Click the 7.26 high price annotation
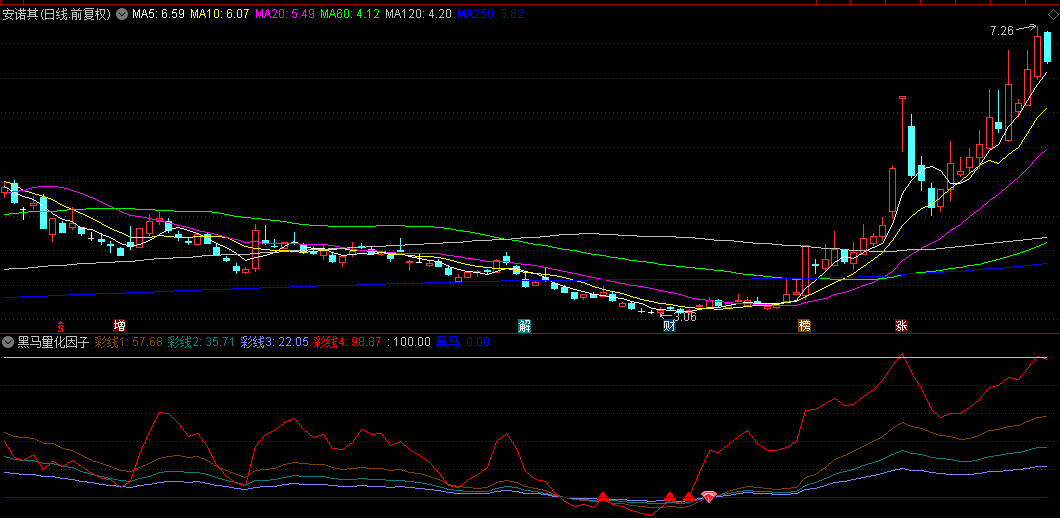The width and height of the screenshot is (1060, 518). pyautogui.click(x=1001, y=32)
